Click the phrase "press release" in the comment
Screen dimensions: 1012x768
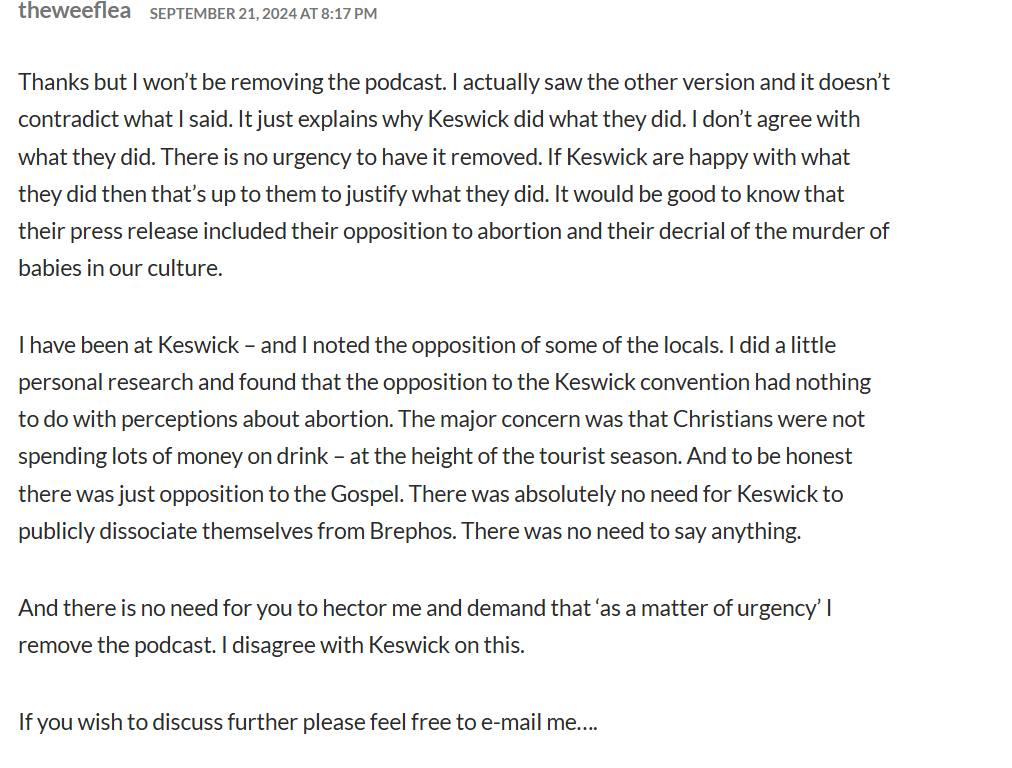point(134,231)
